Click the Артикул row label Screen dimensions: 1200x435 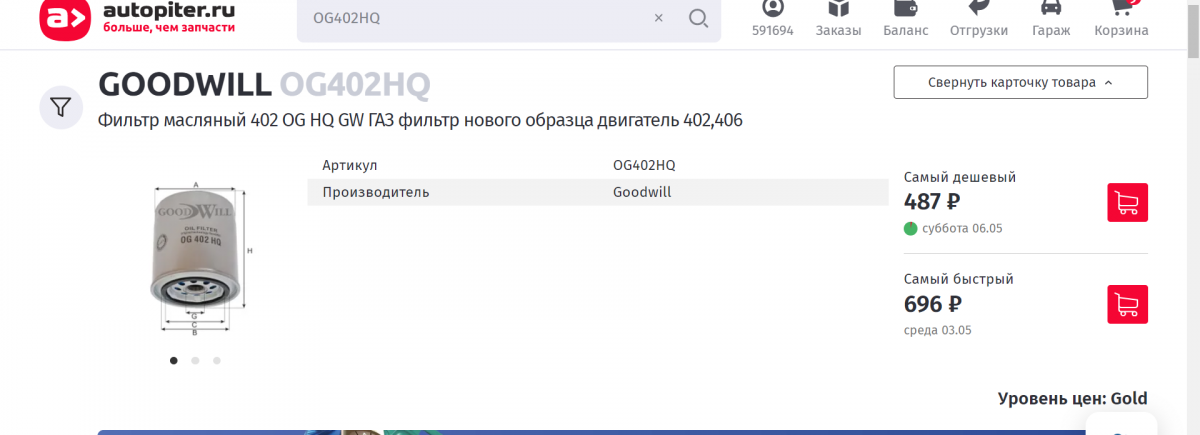[350, 165]
